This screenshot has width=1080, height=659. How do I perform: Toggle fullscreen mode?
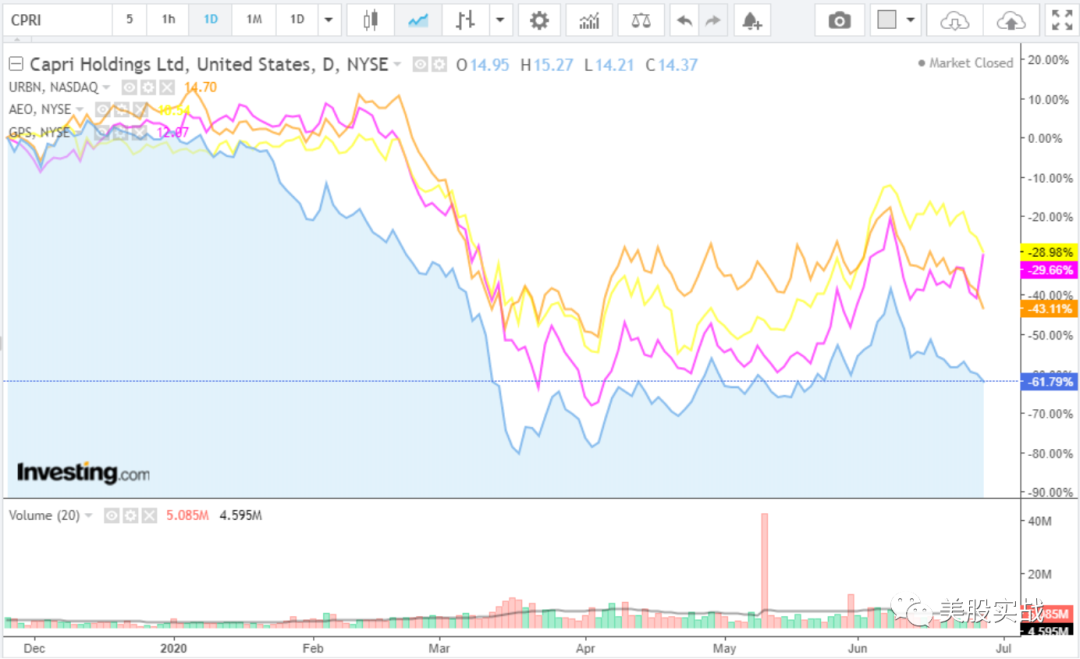pos(1061,20)
